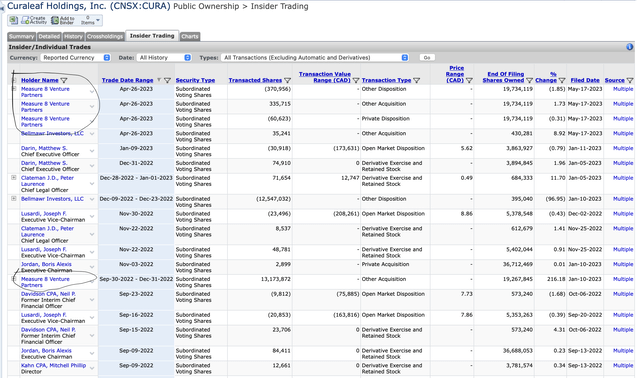Open chevron beside Darin Jan-09-2023 row
Viewport: 640px width, 378px height.
click(x=92, y=151)
